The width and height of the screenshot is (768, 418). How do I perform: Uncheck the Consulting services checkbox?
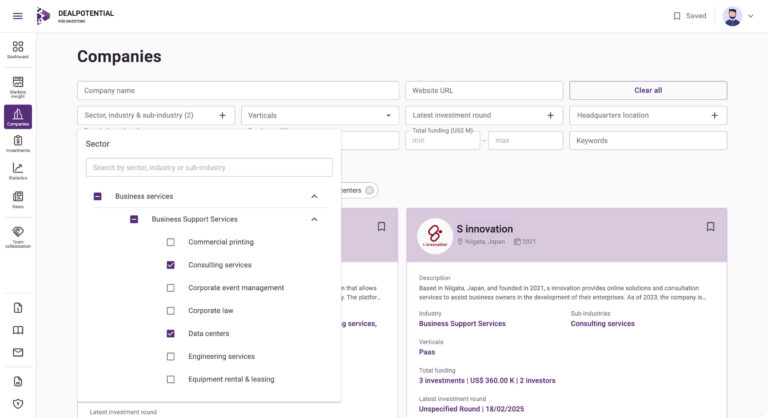coord(170,265)
